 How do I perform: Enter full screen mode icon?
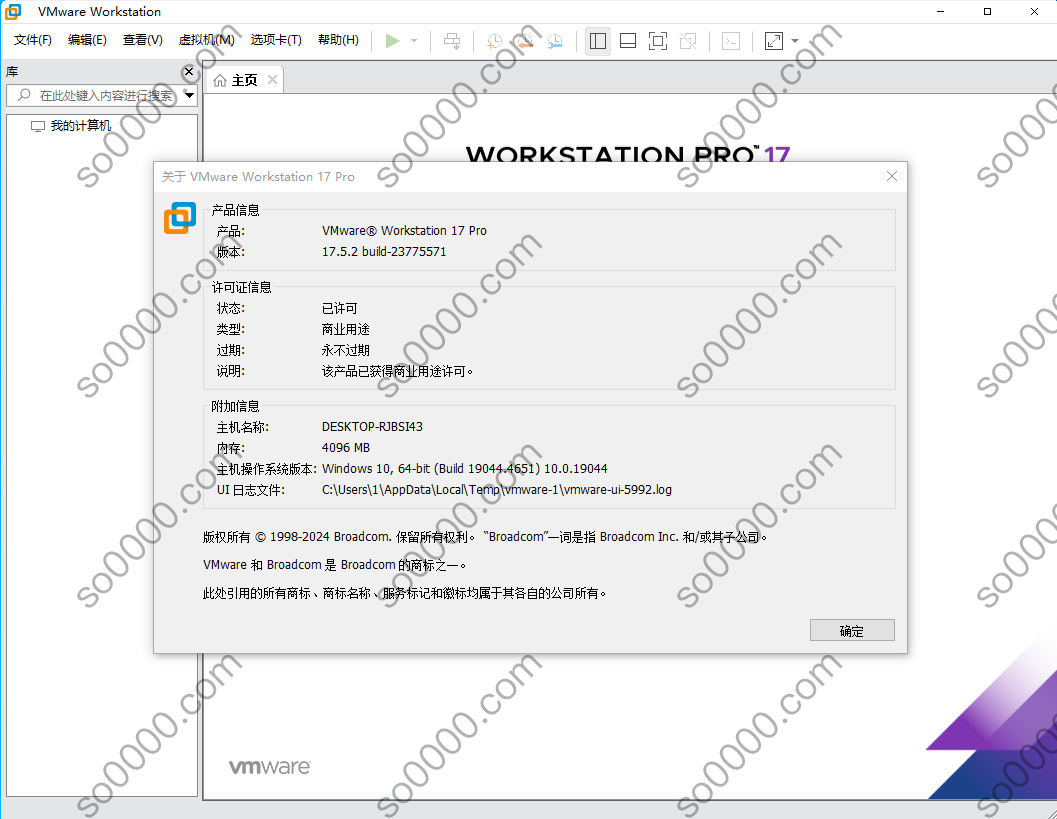click(658, 41)
